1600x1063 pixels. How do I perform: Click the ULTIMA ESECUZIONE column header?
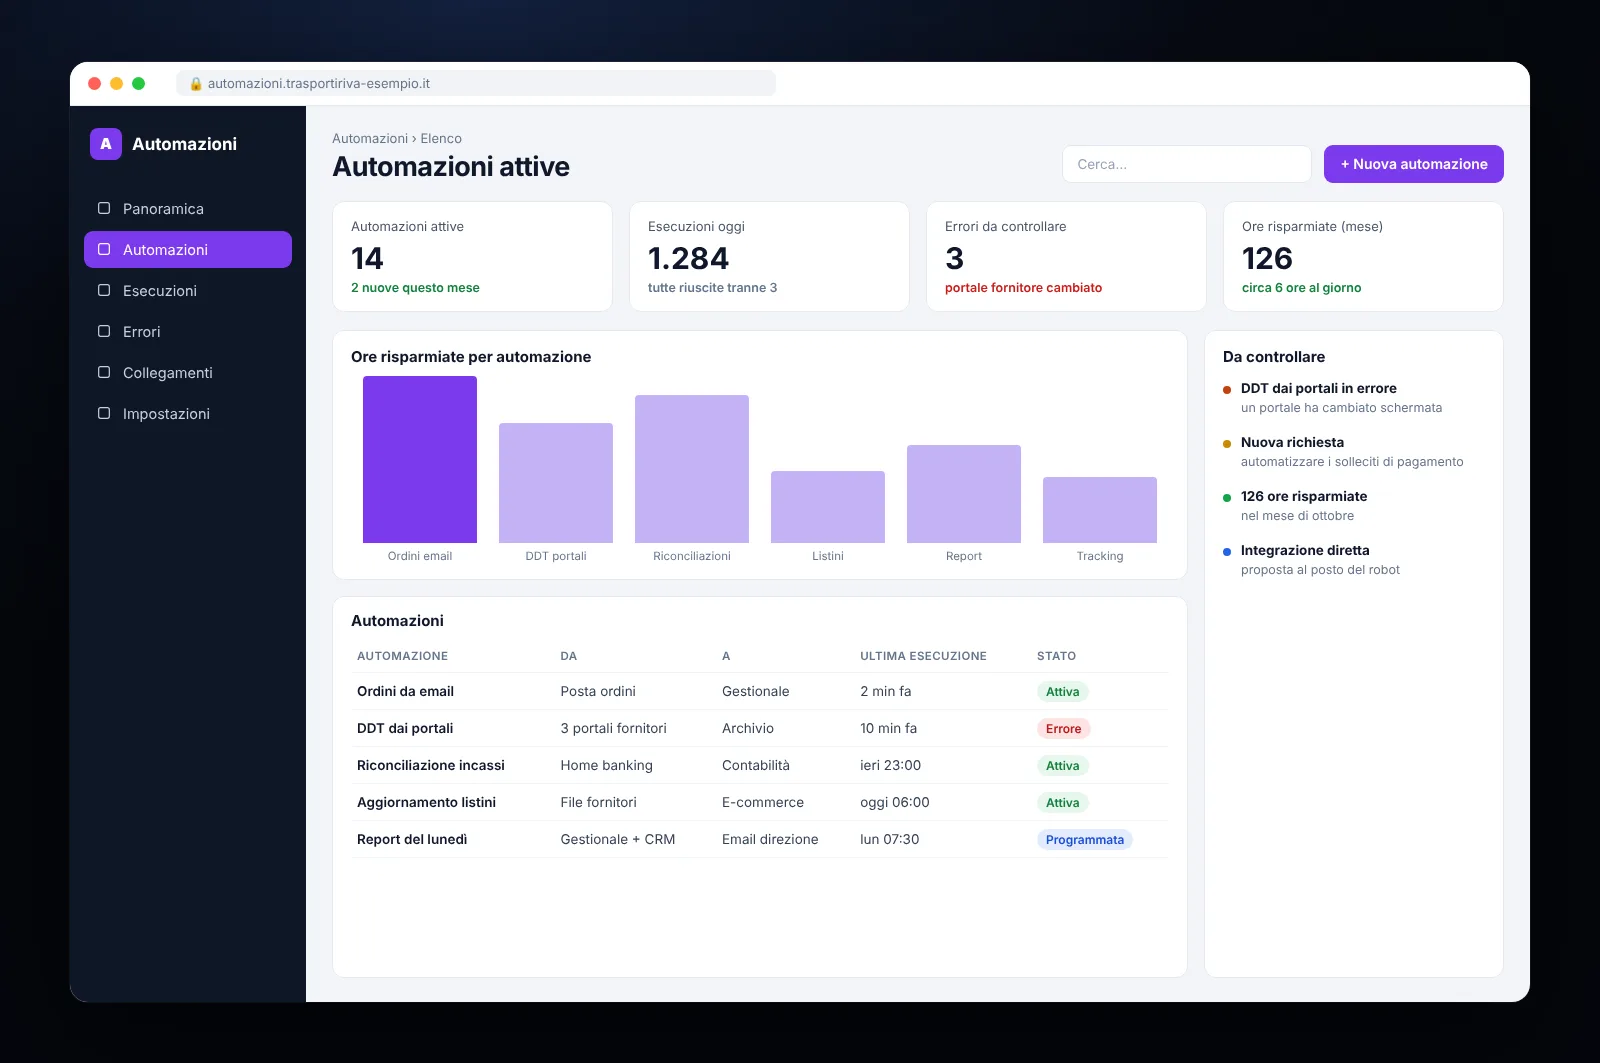pos(923,656)
